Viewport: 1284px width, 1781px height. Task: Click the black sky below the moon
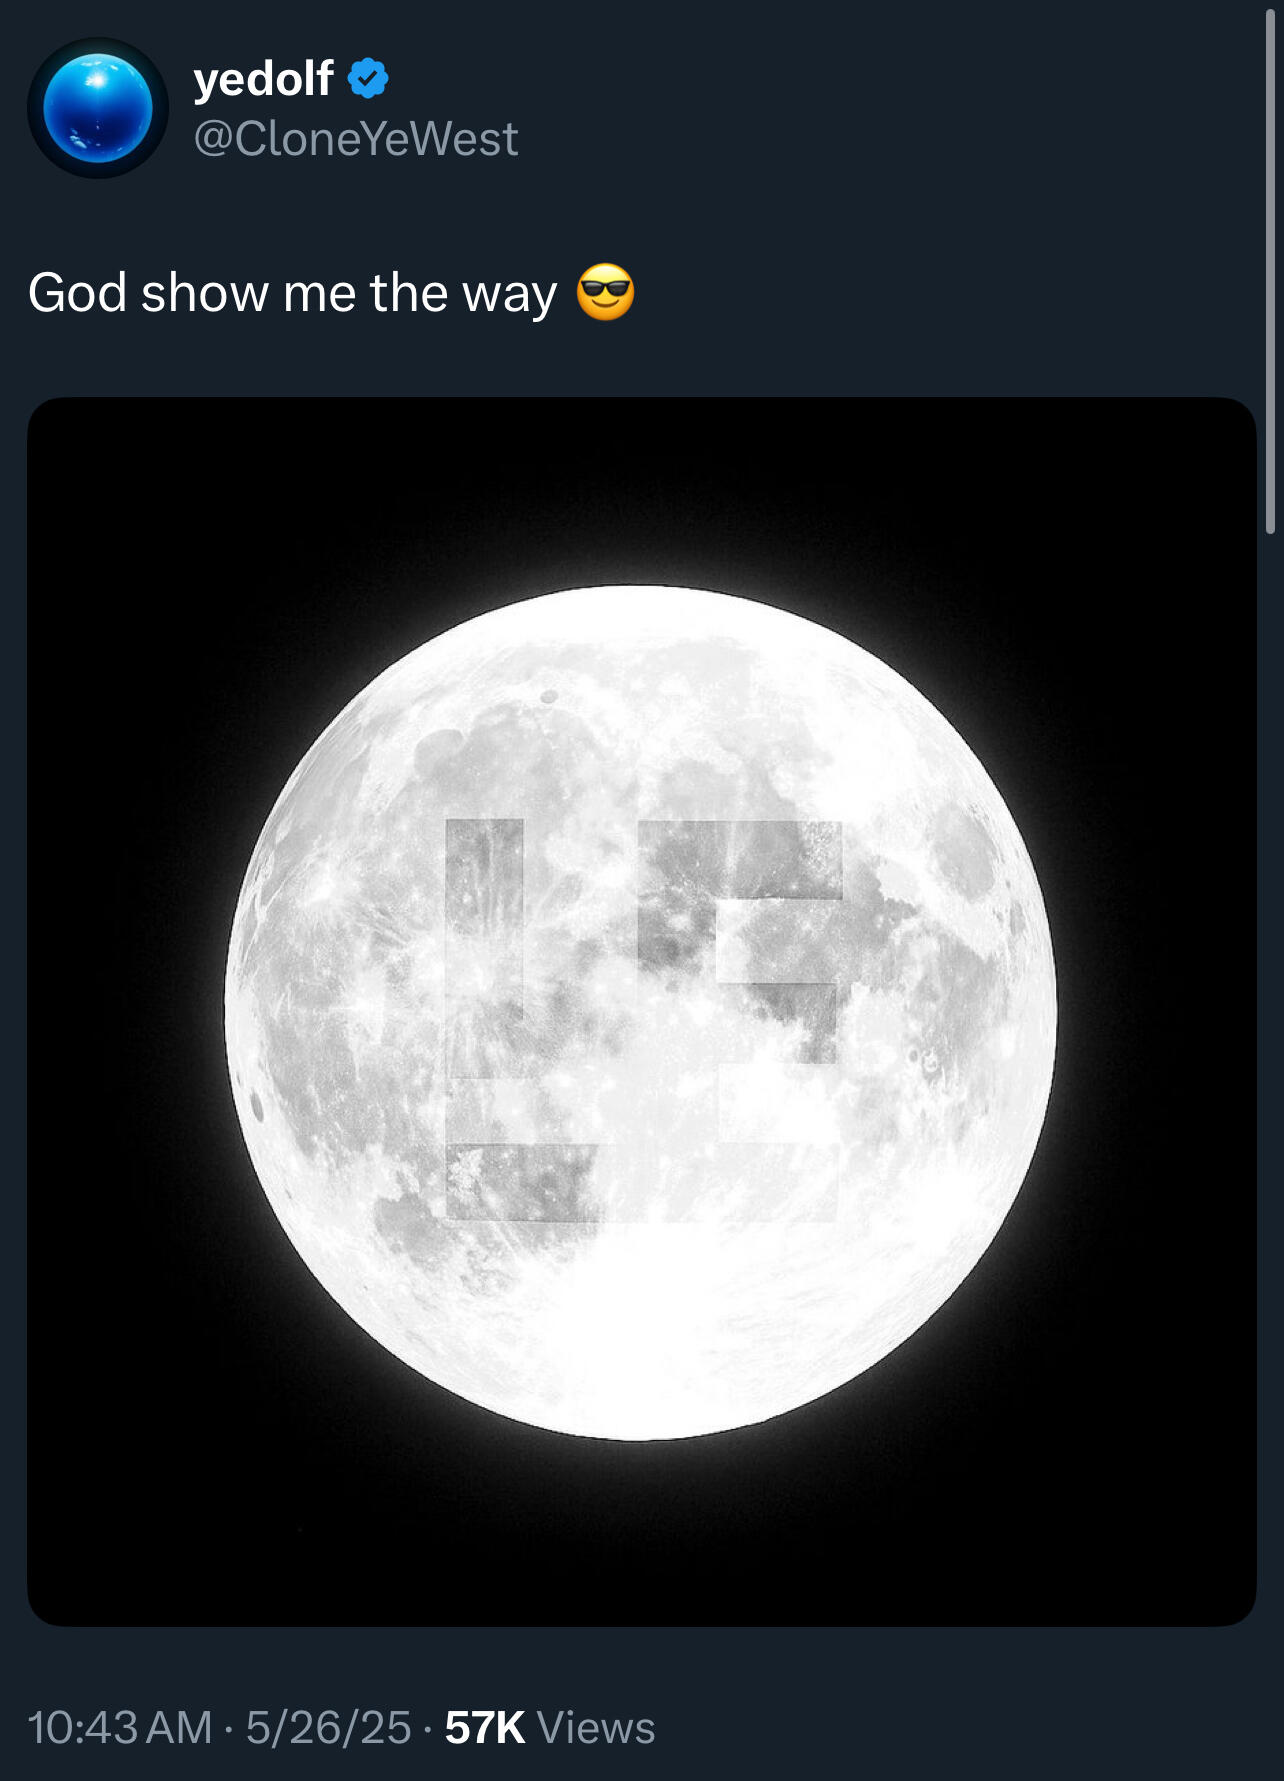(640, 1540)
